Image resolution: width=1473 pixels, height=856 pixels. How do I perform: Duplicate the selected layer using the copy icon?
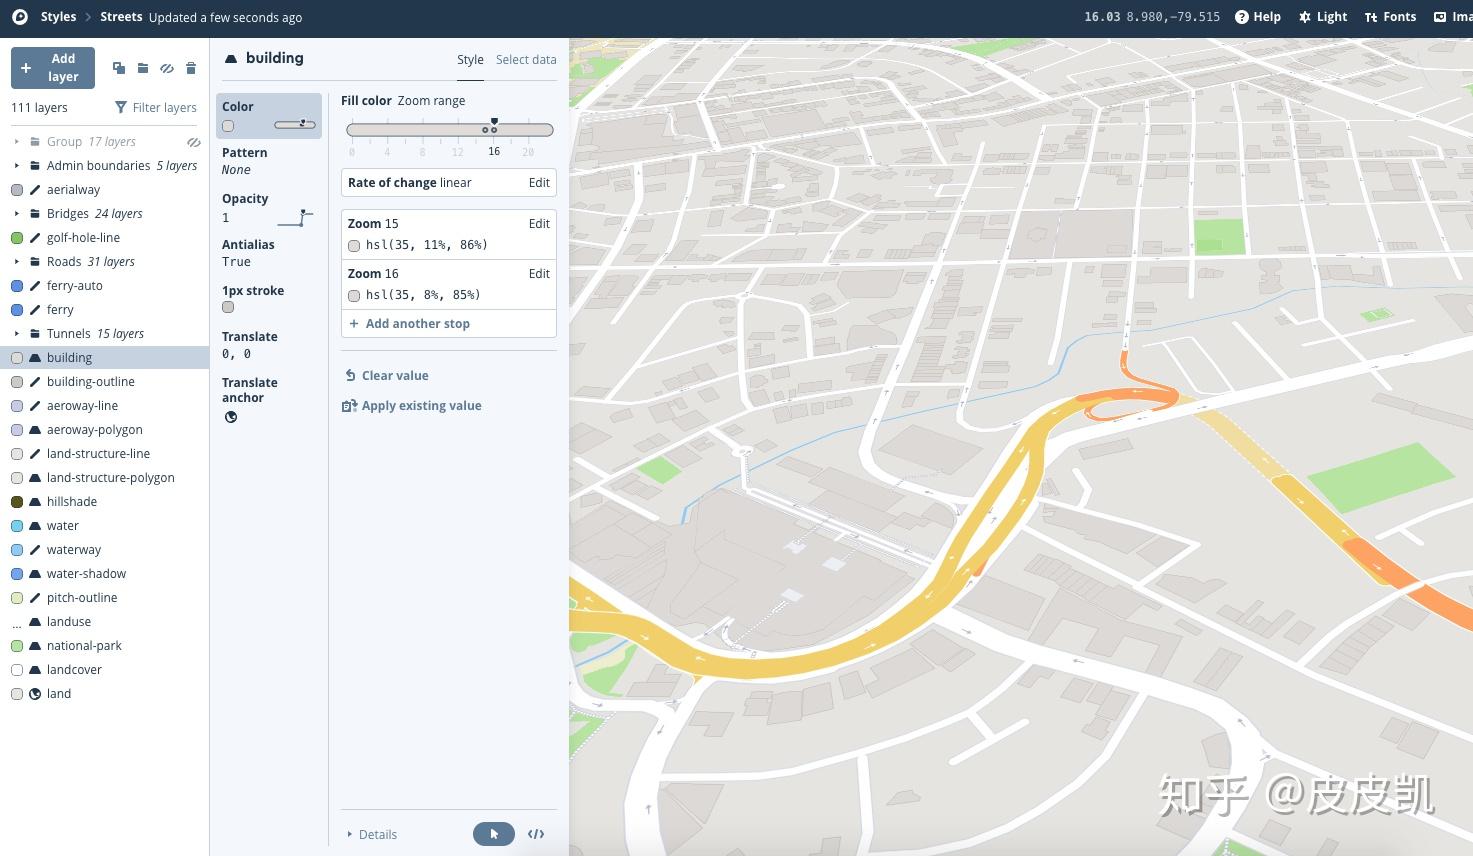point(118,68)
